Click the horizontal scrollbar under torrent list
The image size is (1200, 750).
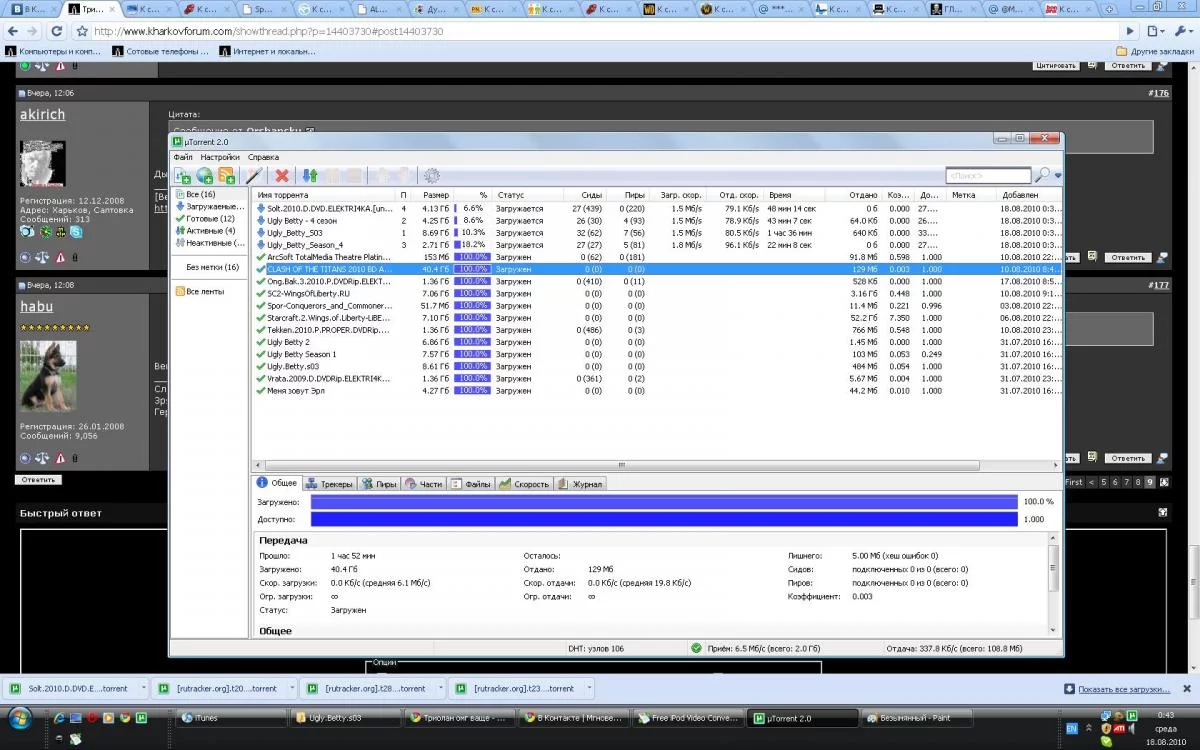click(620, 466)
